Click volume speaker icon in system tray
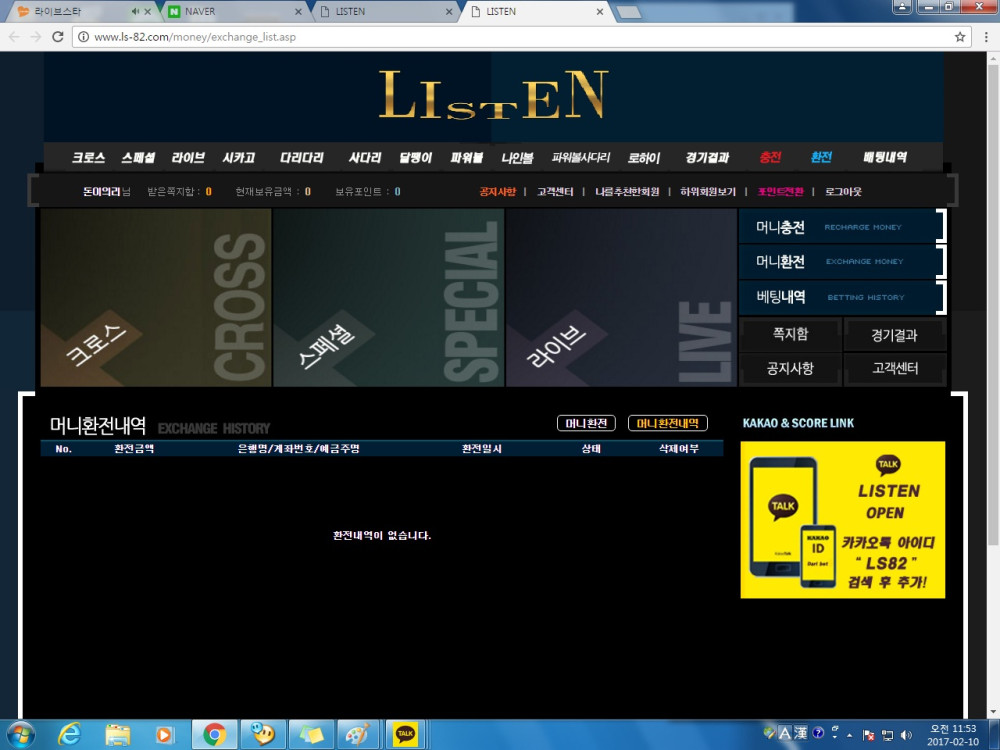The width and height of the screenshot is (1000, 750). 906,735
